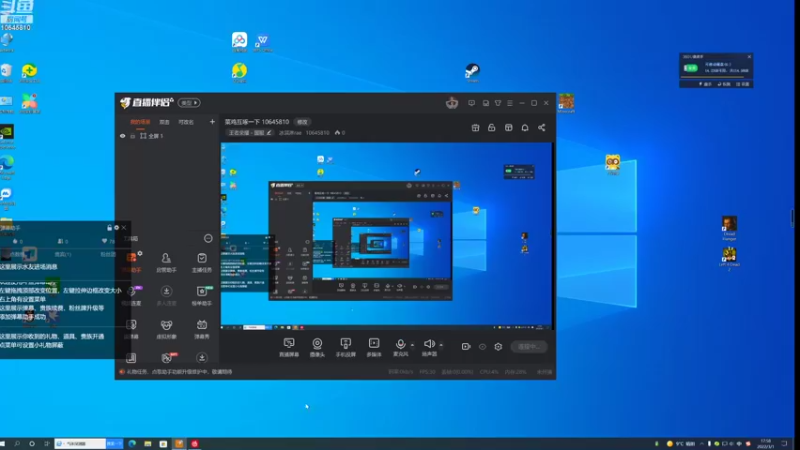Select the second scene tab

[164, 122]
